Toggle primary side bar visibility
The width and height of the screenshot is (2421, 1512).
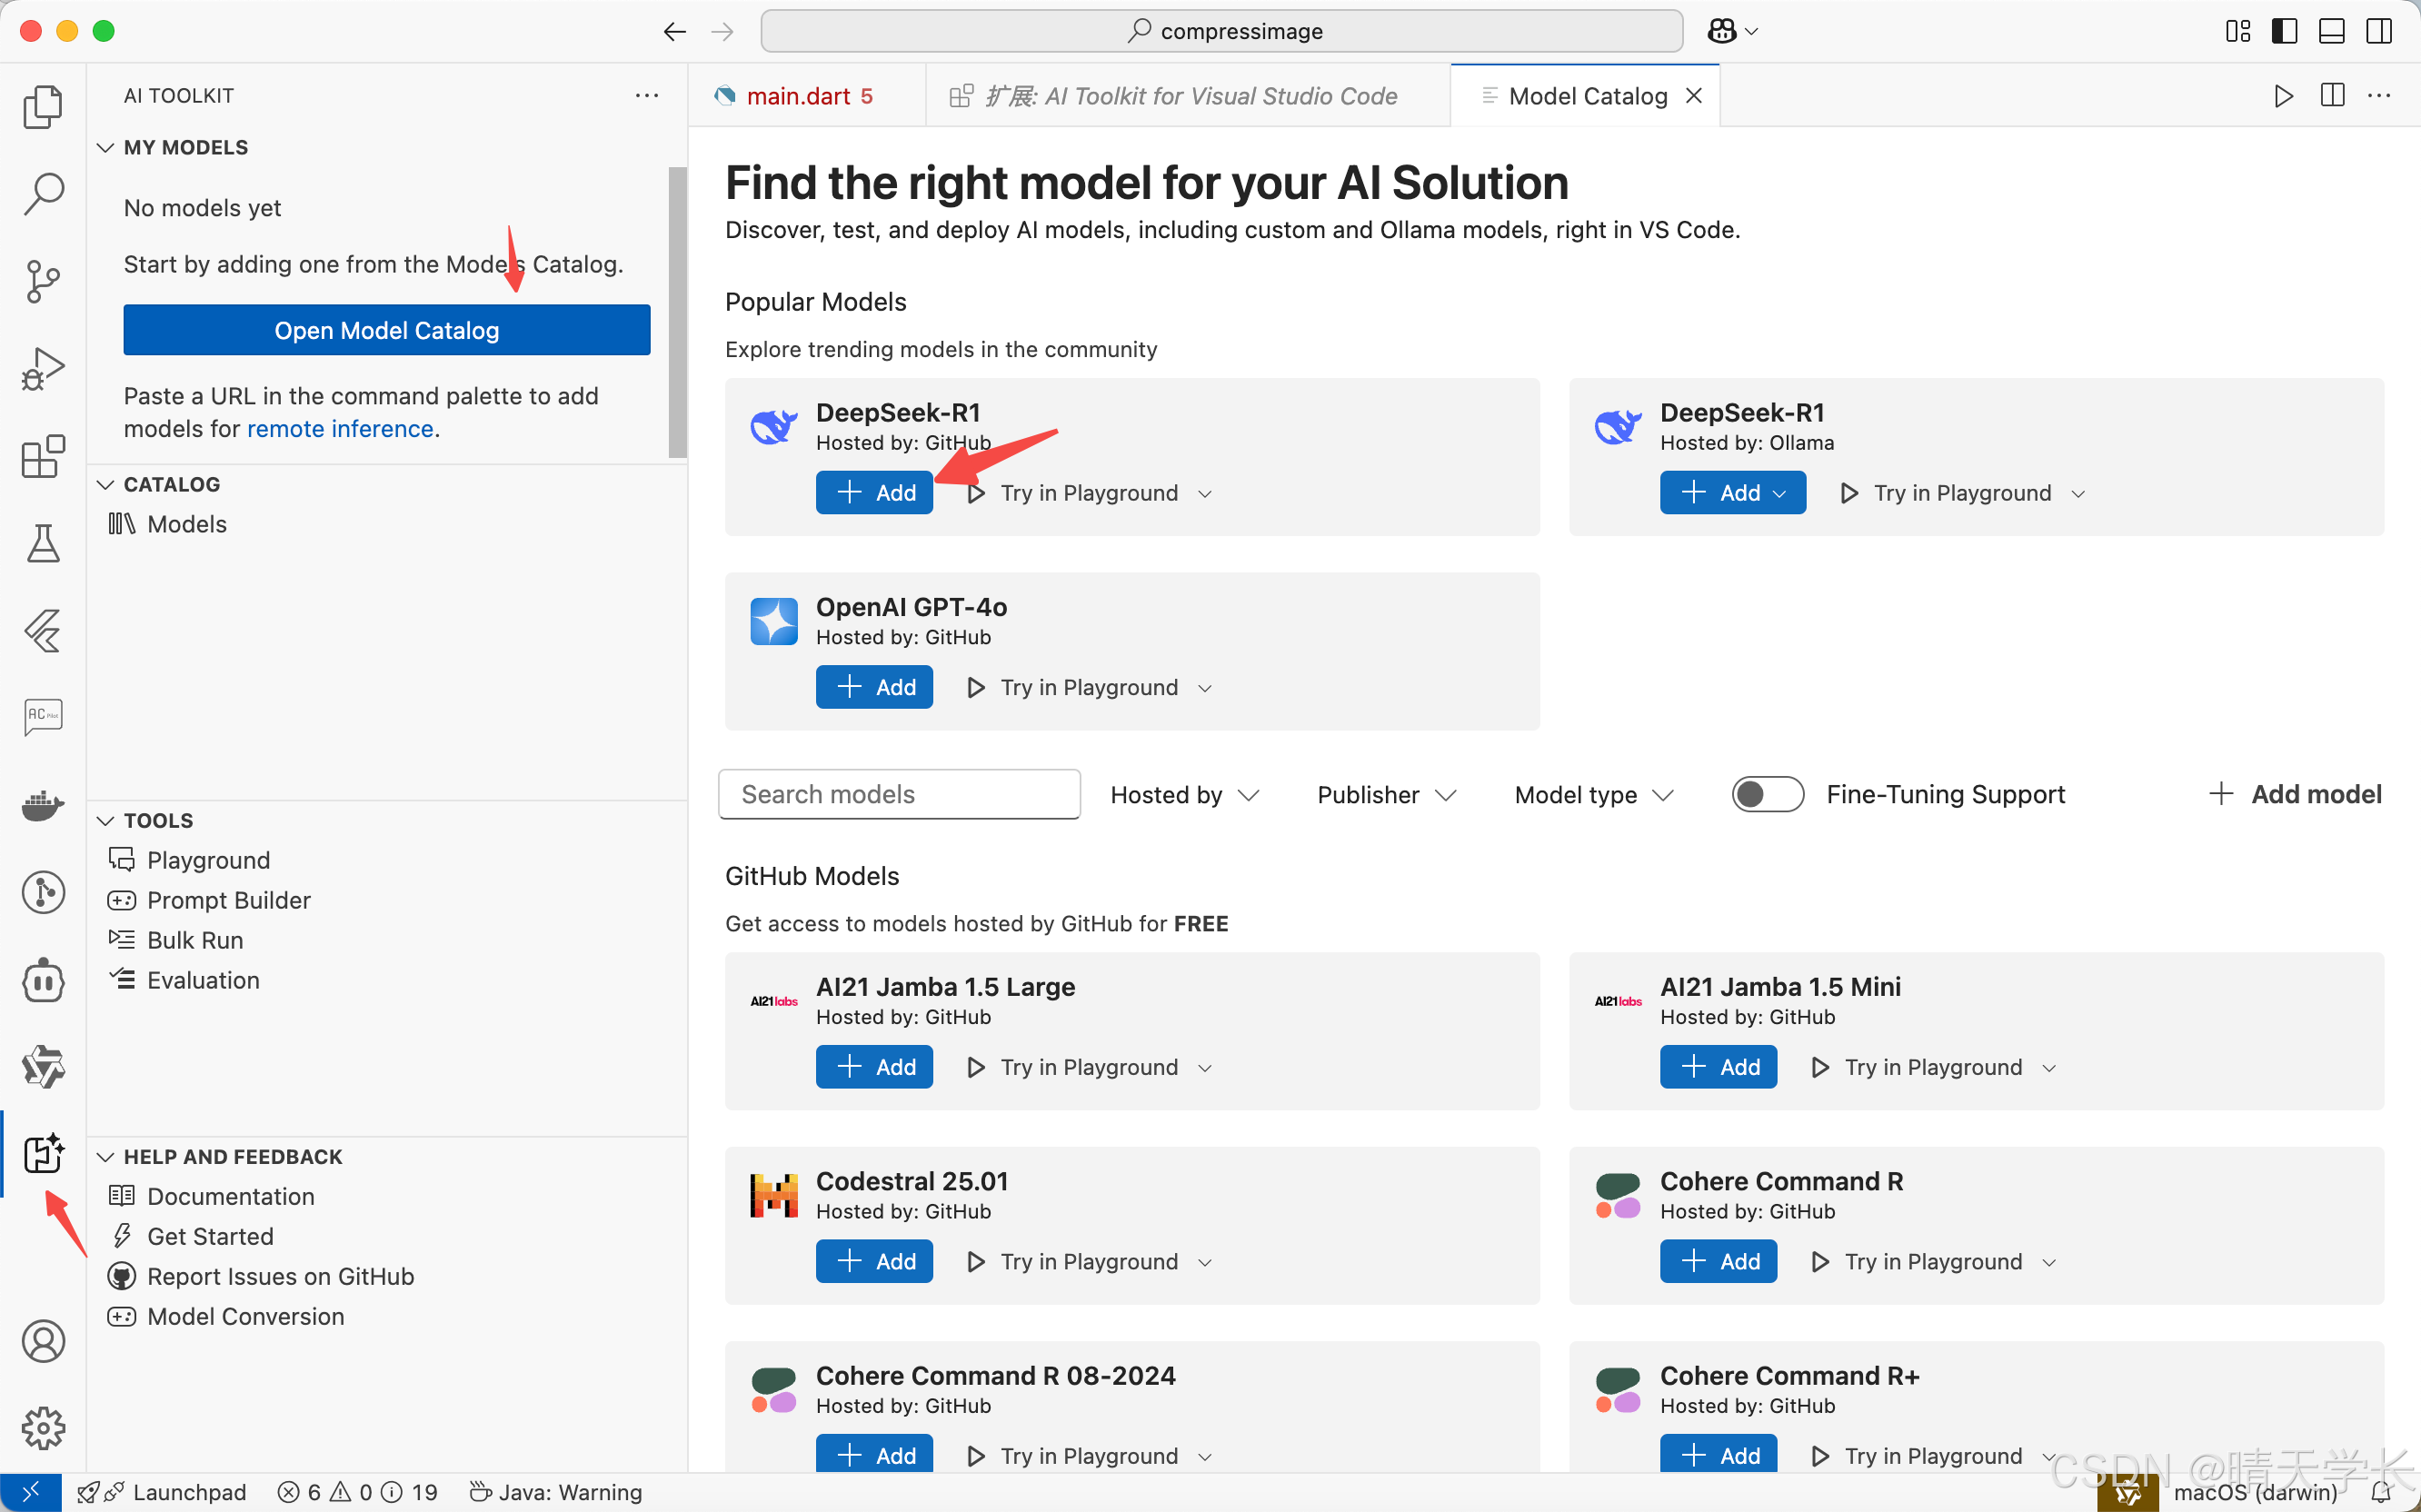[x=2285, y=31]
